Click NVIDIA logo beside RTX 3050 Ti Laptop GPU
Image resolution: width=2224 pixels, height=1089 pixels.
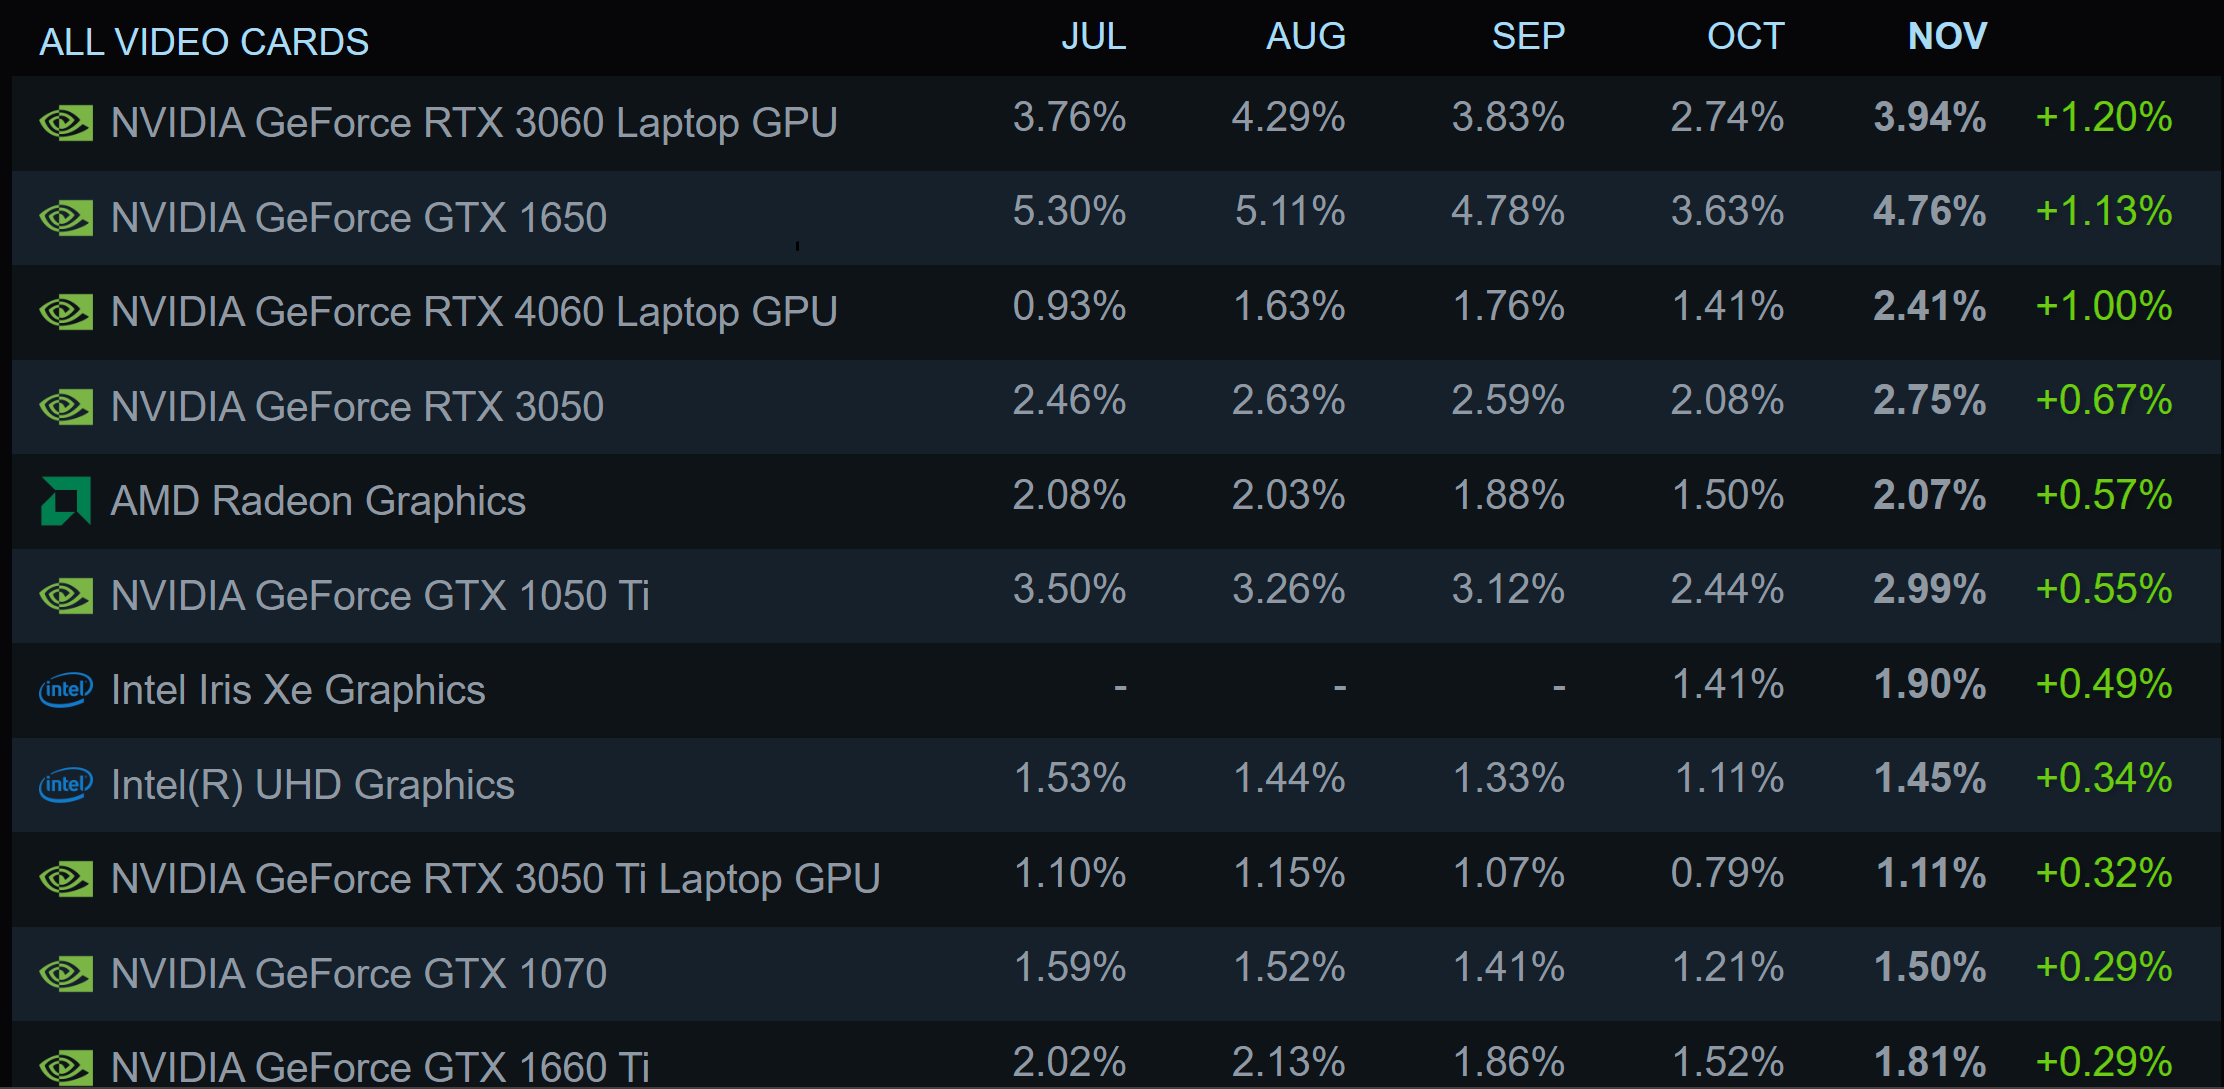point(66,879)
